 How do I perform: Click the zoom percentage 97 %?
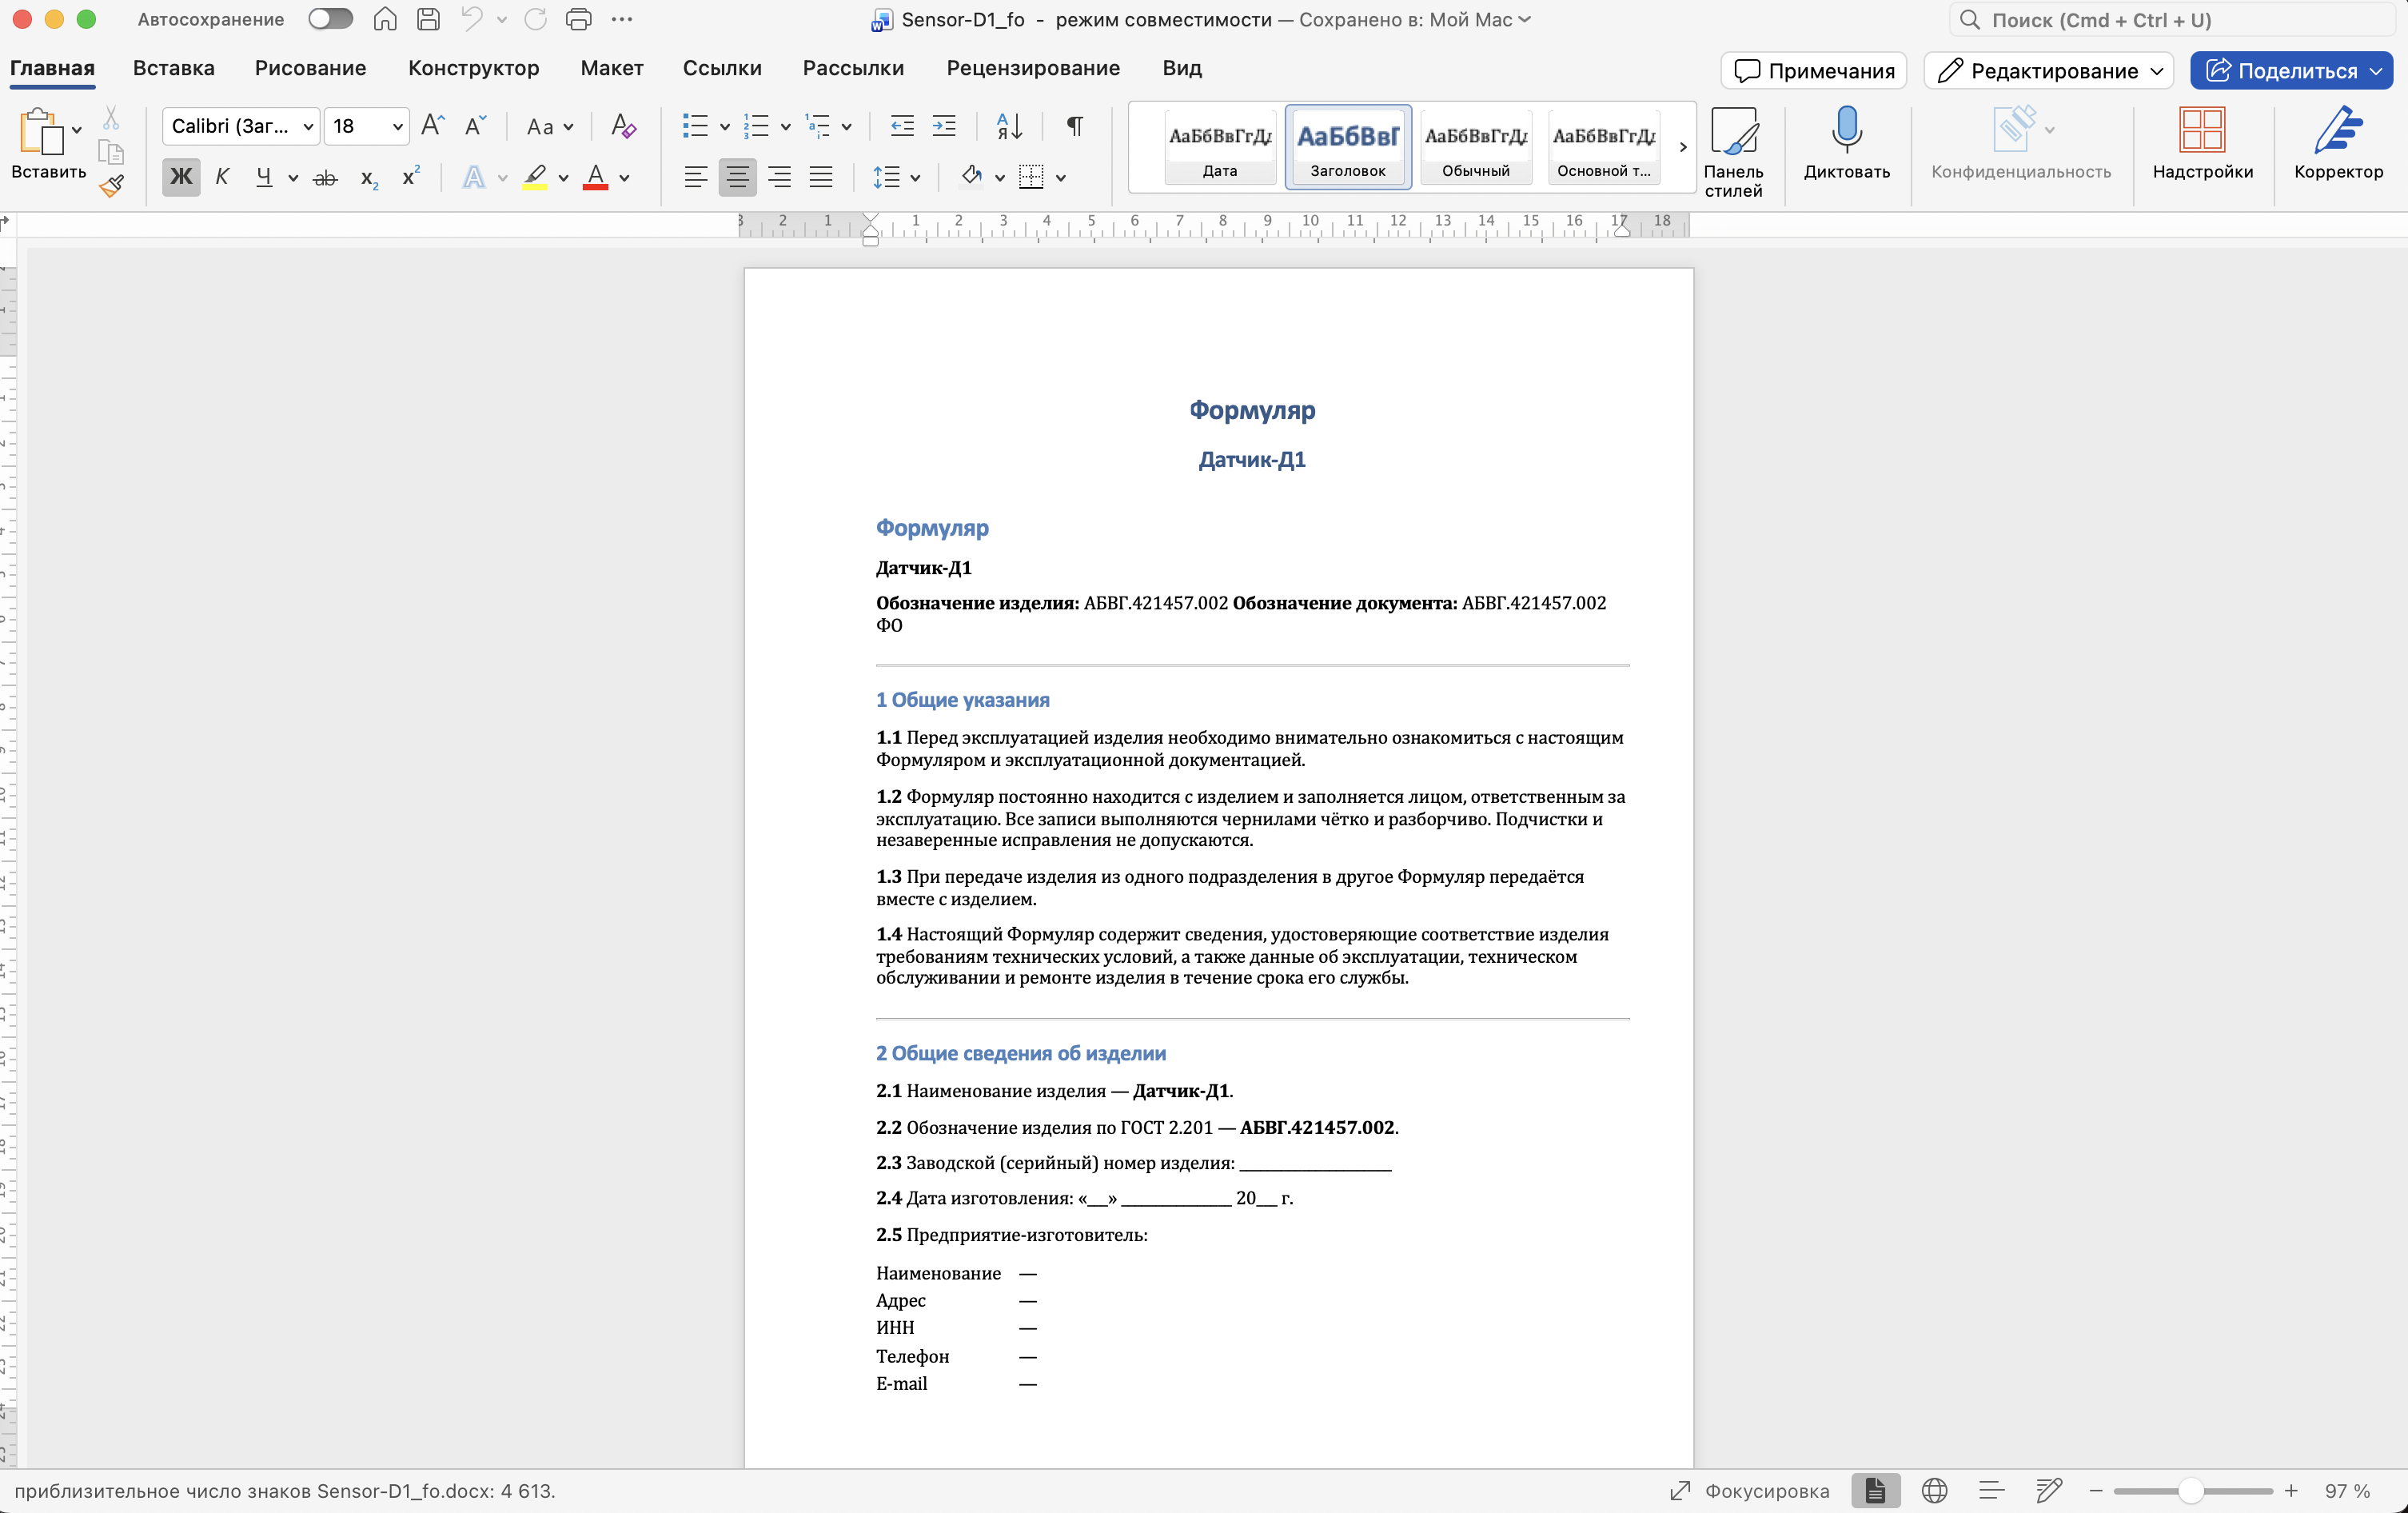[x=2347, y=1490]
